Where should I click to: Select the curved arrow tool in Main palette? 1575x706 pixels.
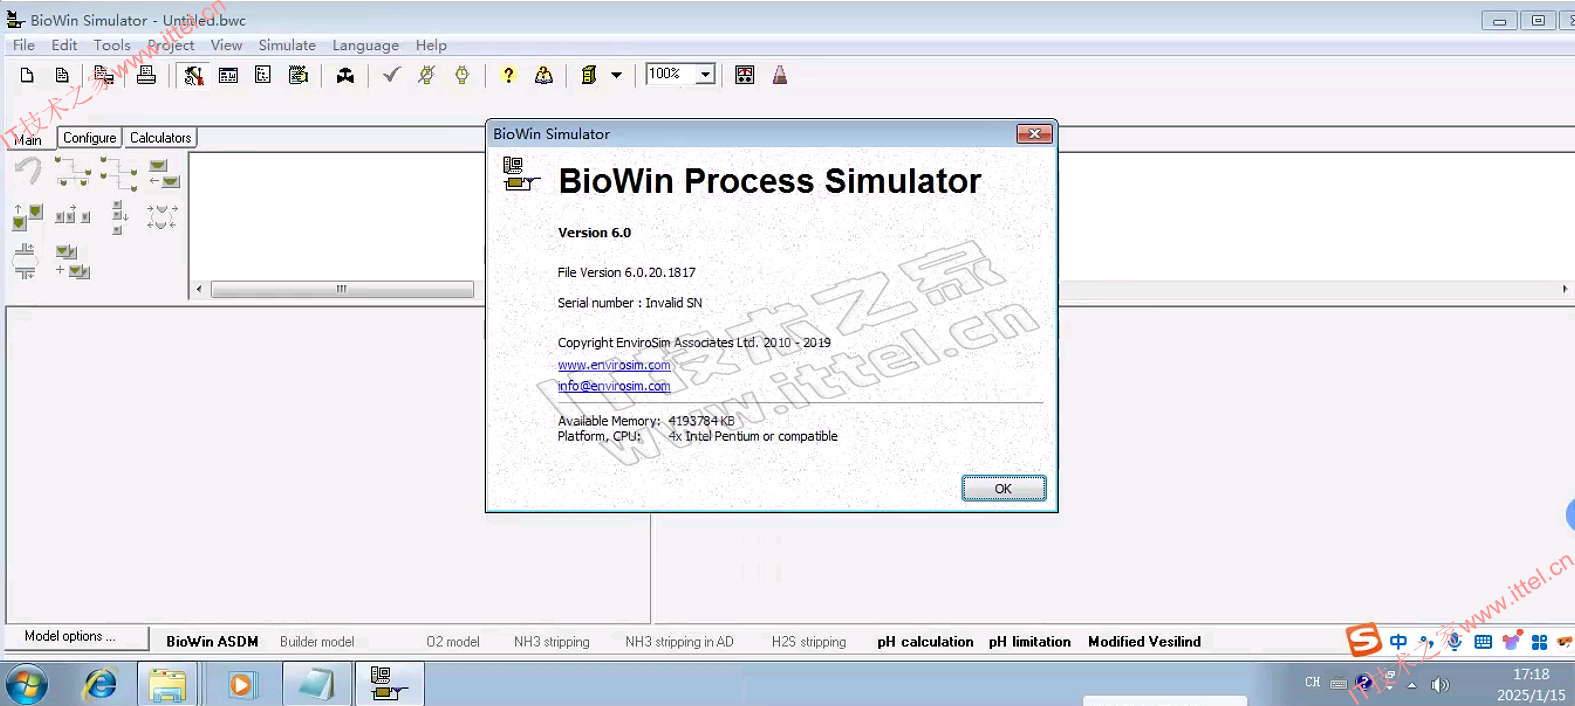click(x=28, y=171)
